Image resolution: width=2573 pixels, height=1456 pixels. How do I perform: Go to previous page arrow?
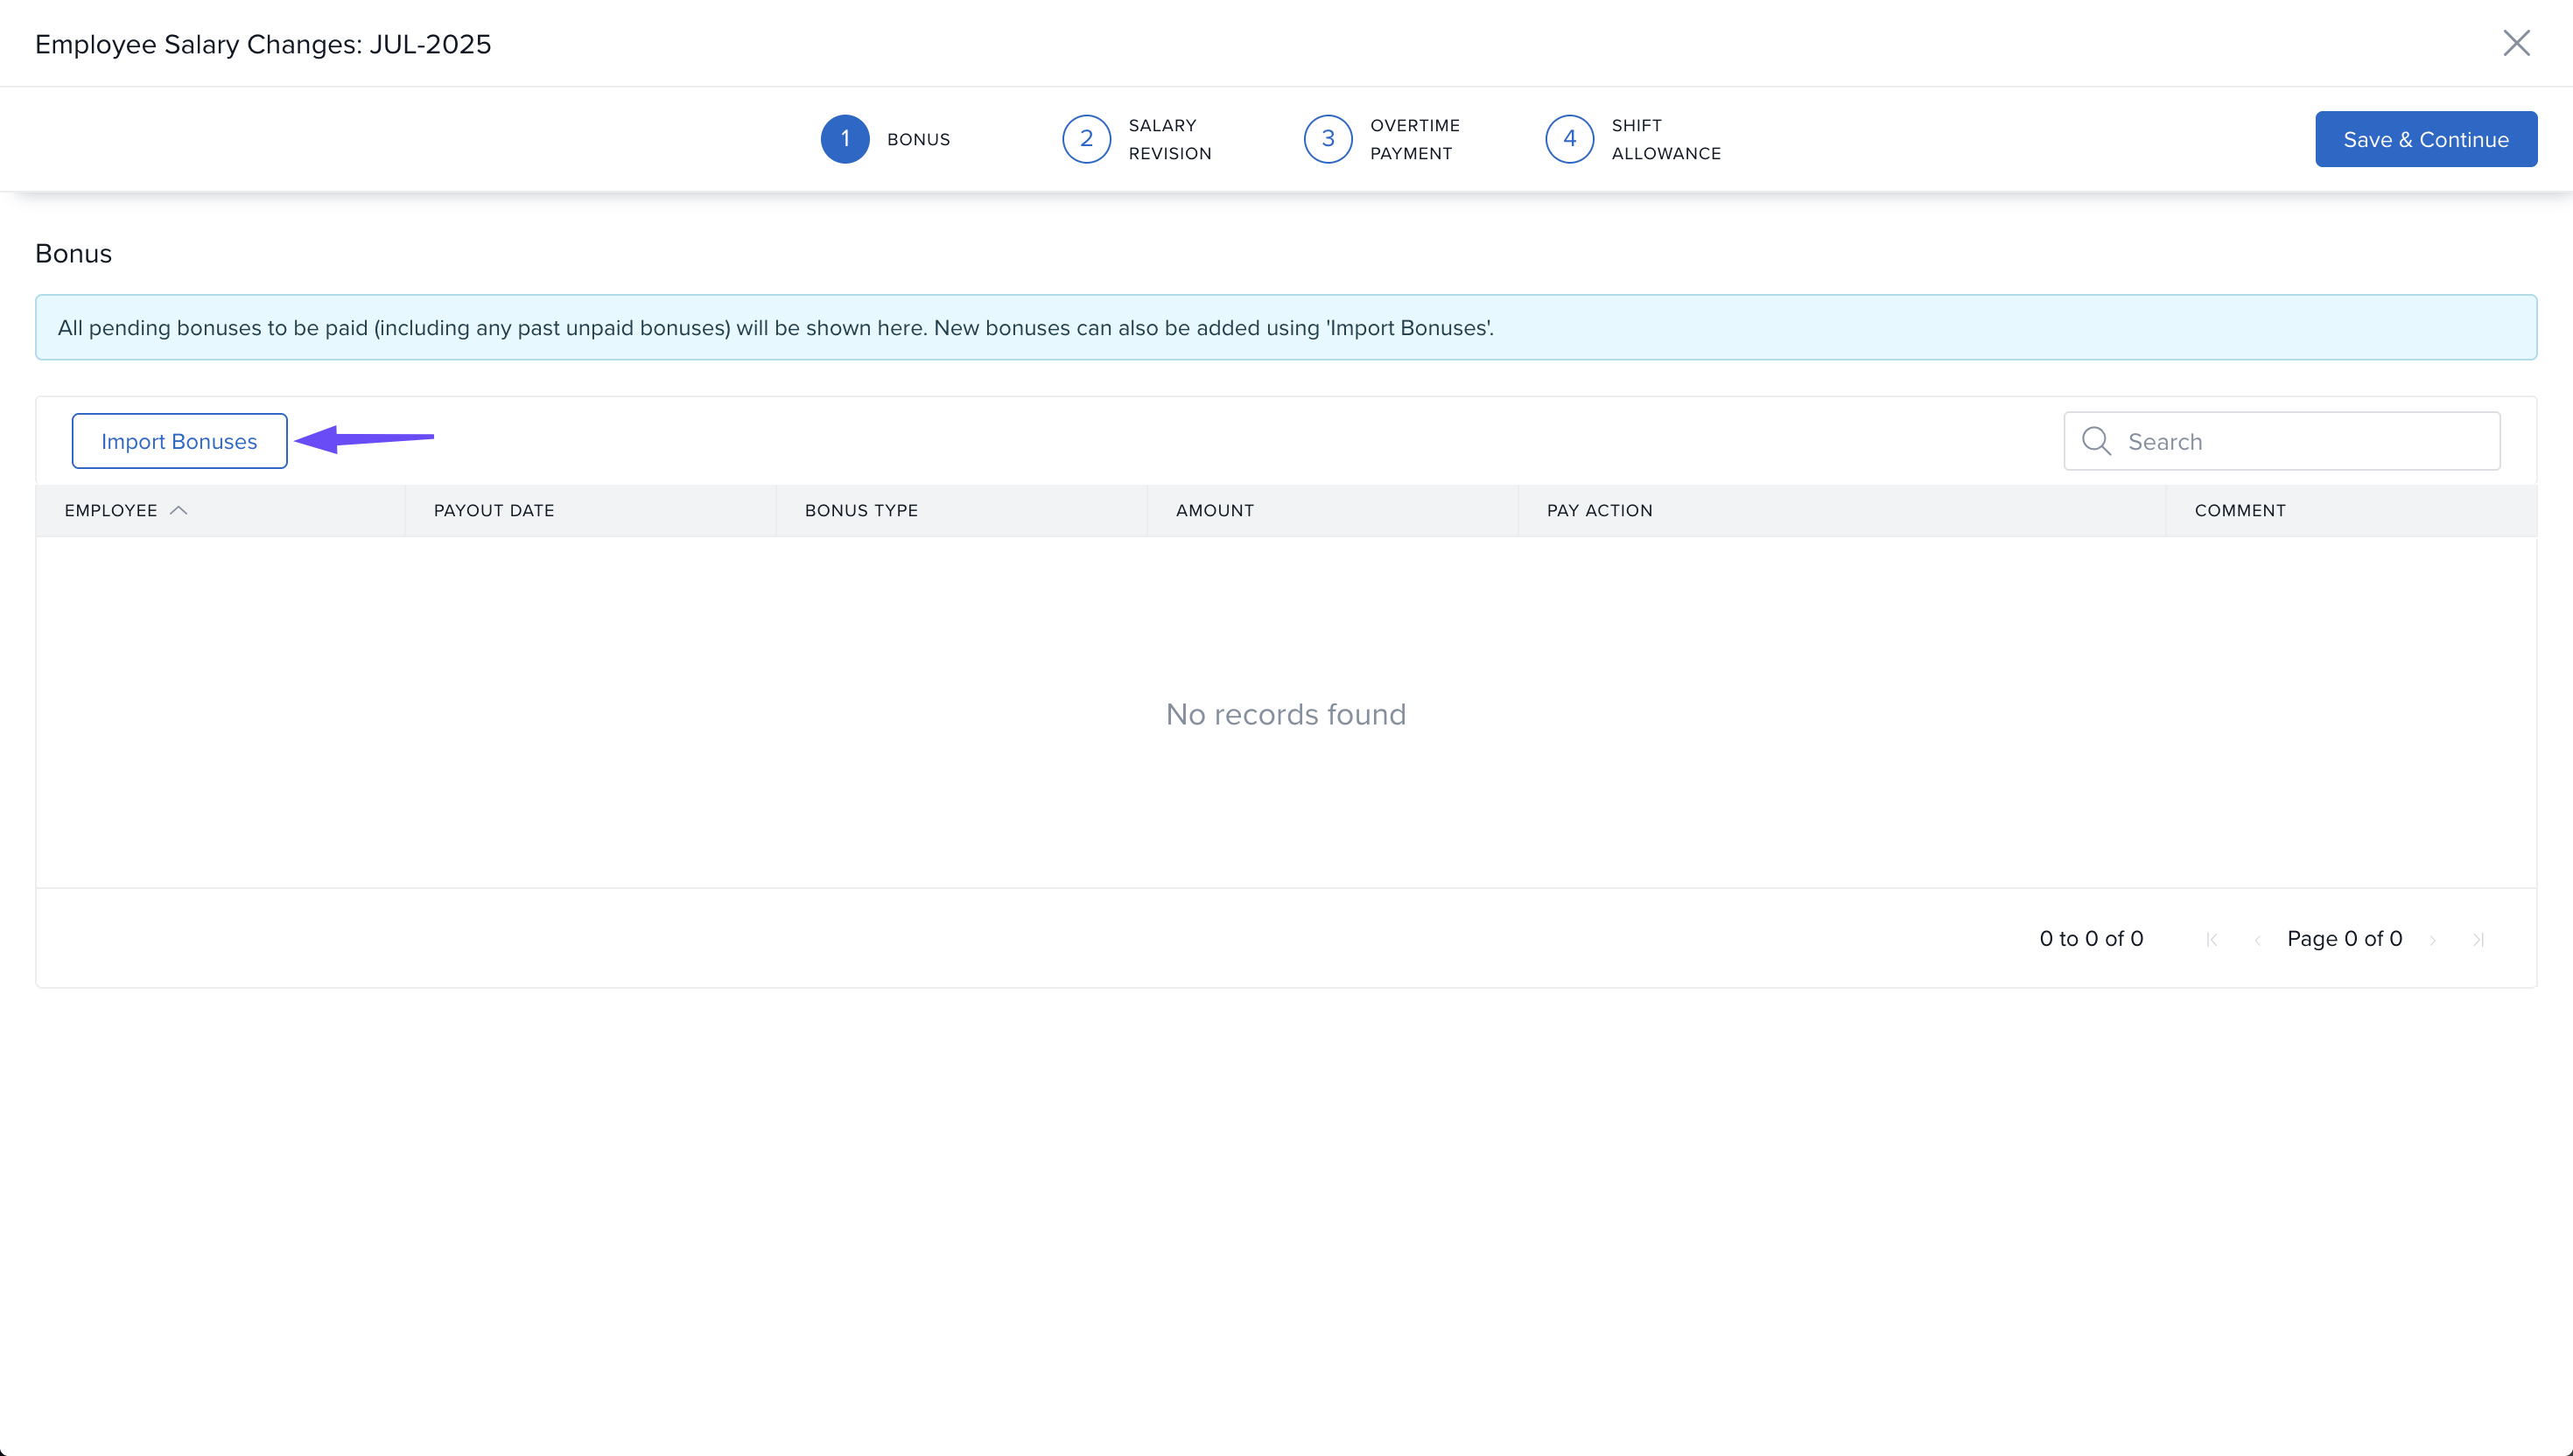click(2257, 939)
